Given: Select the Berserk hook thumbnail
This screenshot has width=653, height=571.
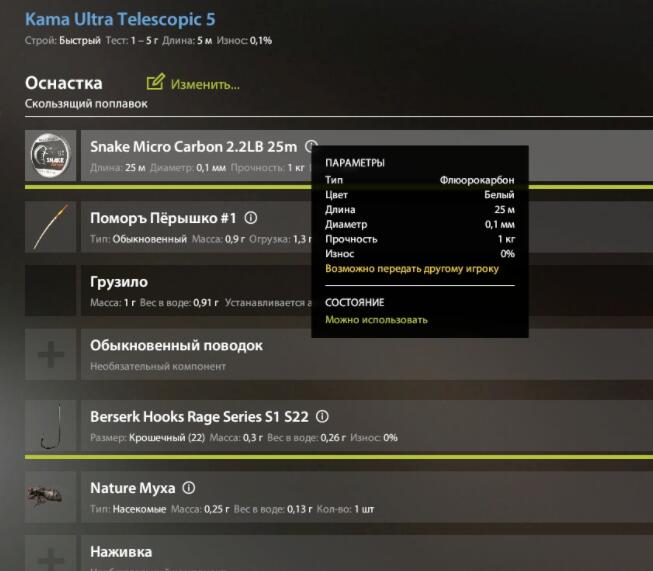Looking at the screenshot, I should point(50,426).
